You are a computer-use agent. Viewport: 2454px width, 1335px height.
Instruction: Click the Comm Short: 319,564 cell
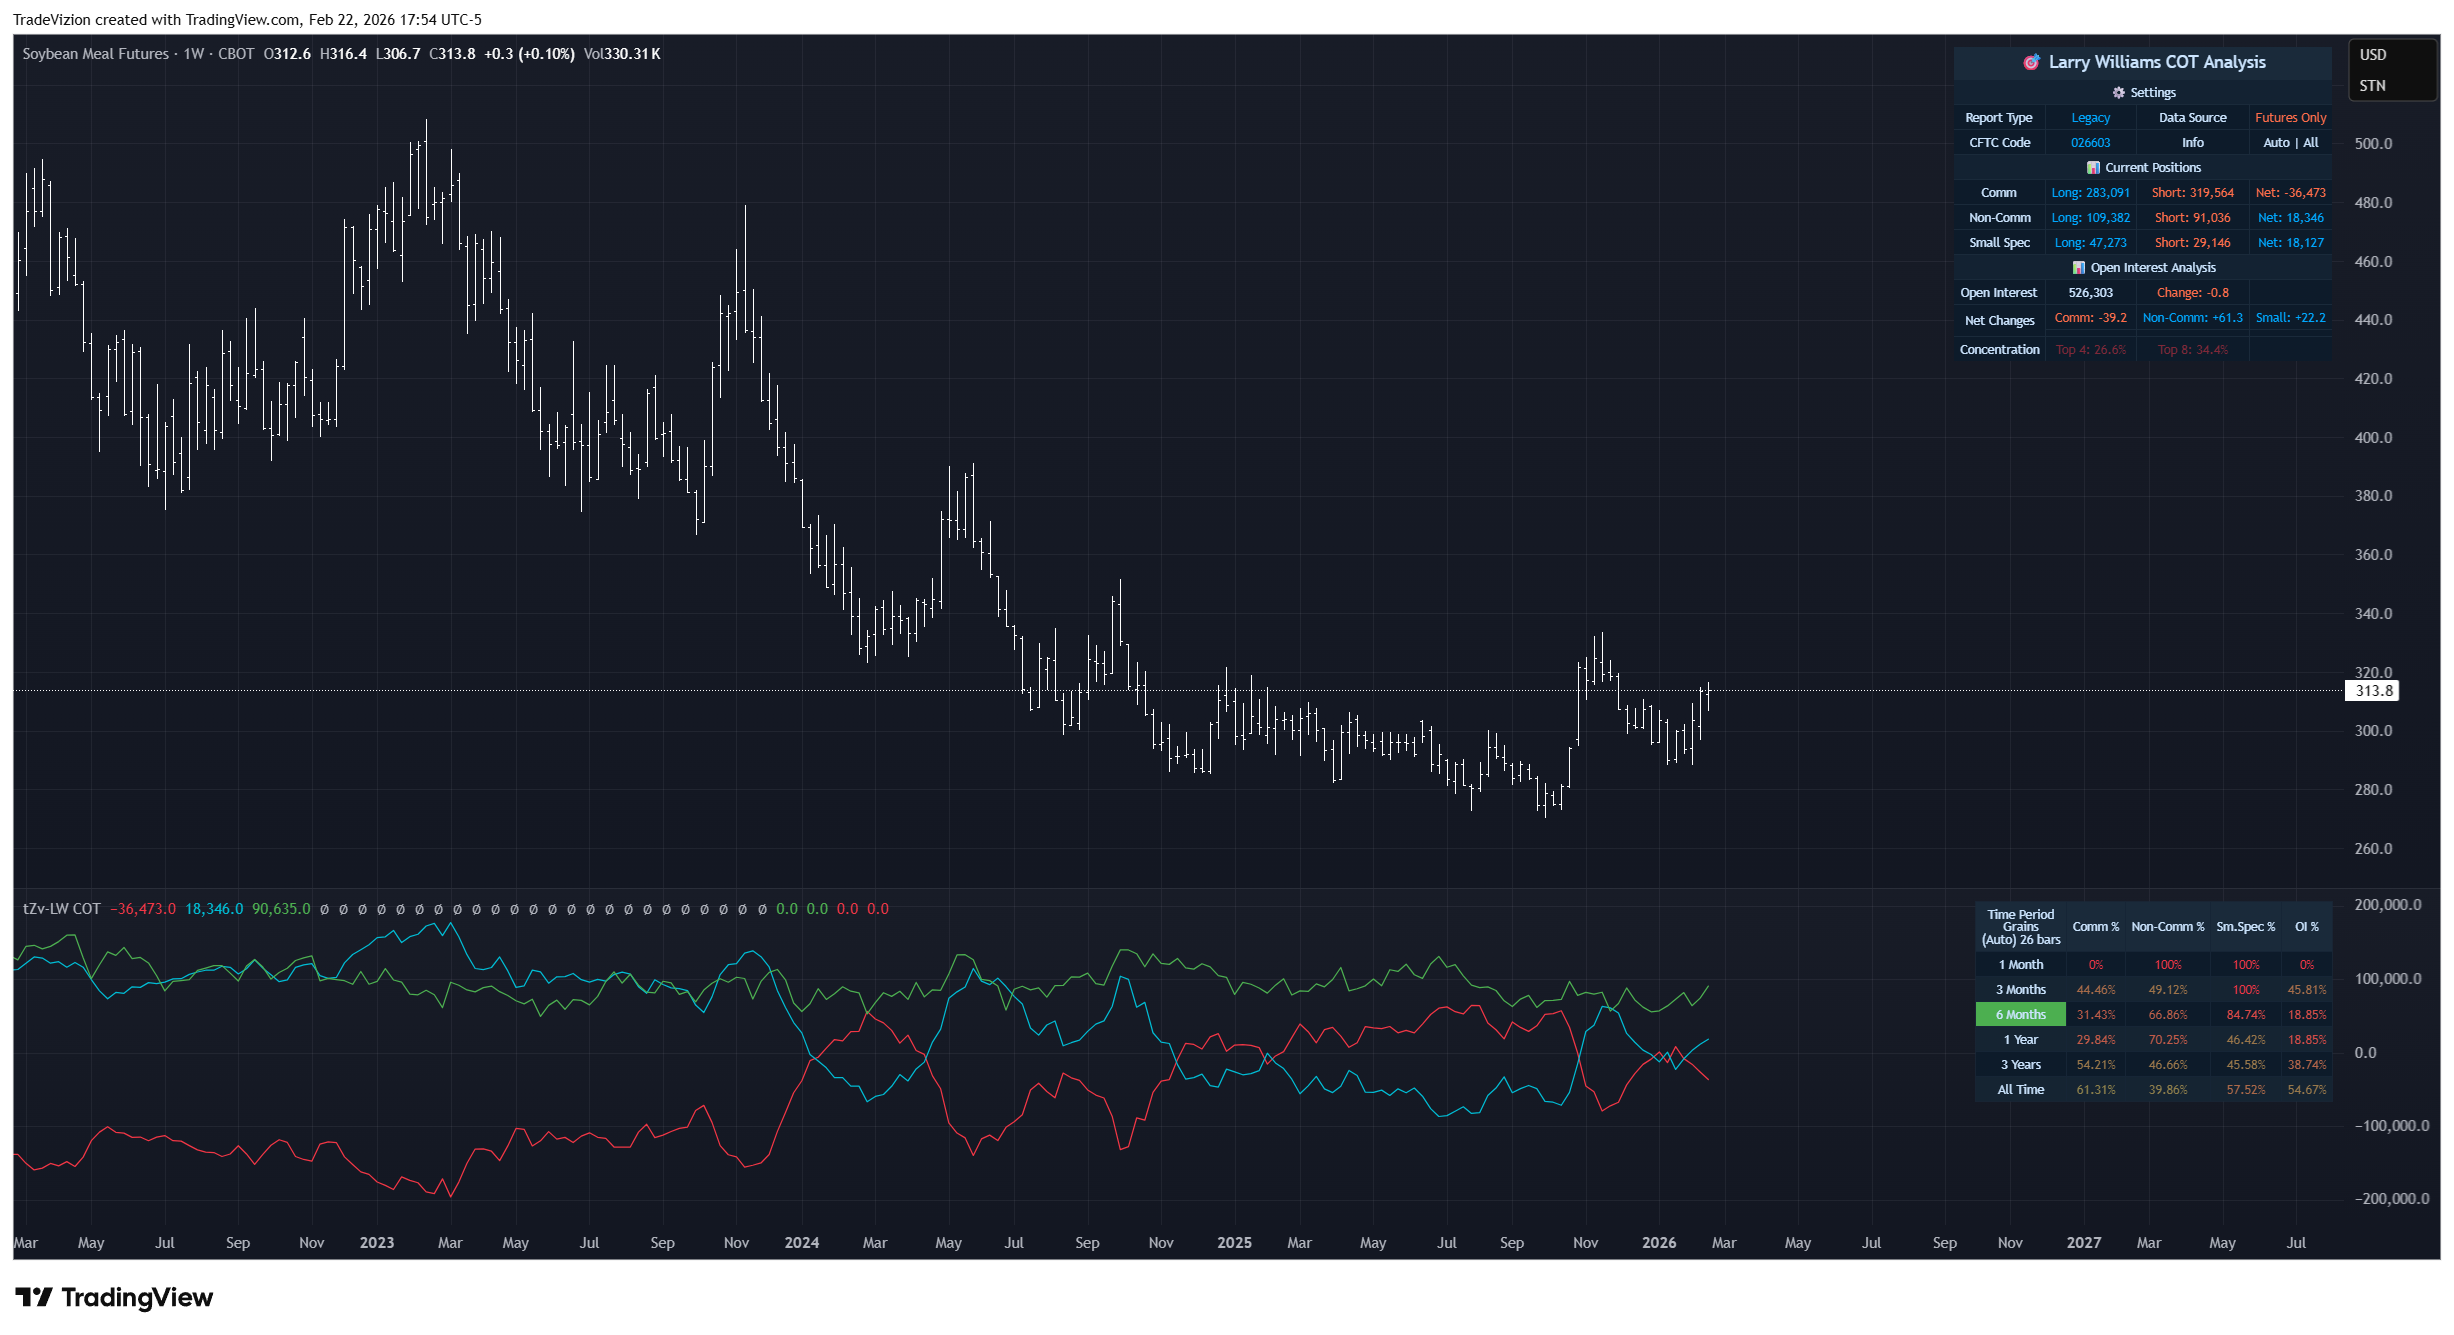(x=2192, y=192)
